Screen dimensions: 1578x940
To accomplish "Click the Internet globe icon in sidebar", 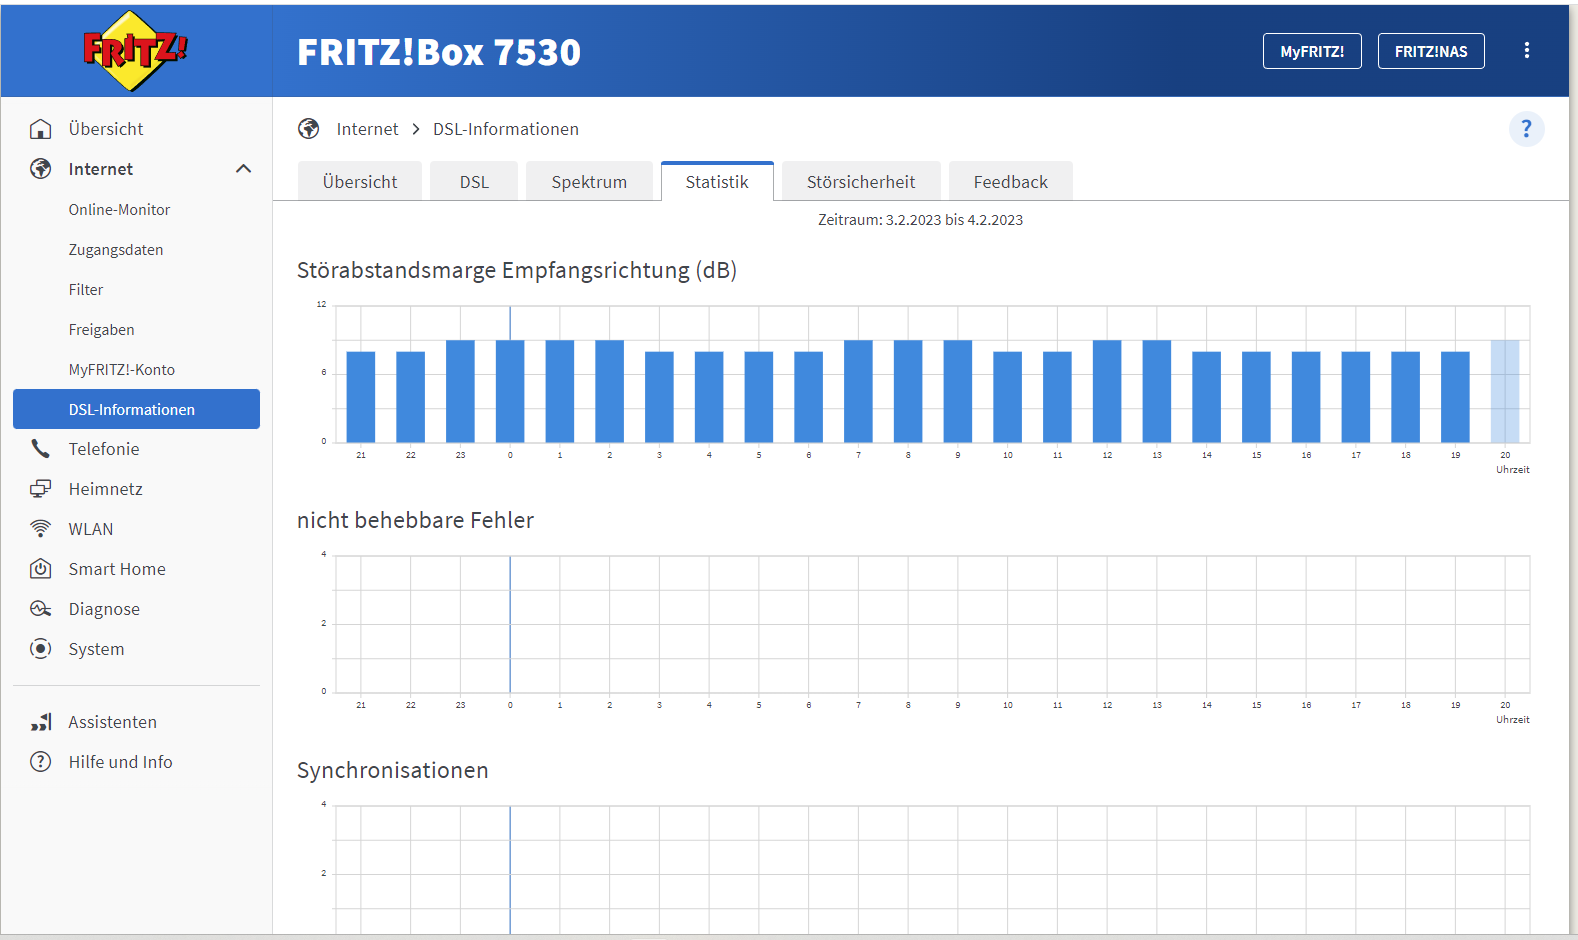I will pos(41,169).
